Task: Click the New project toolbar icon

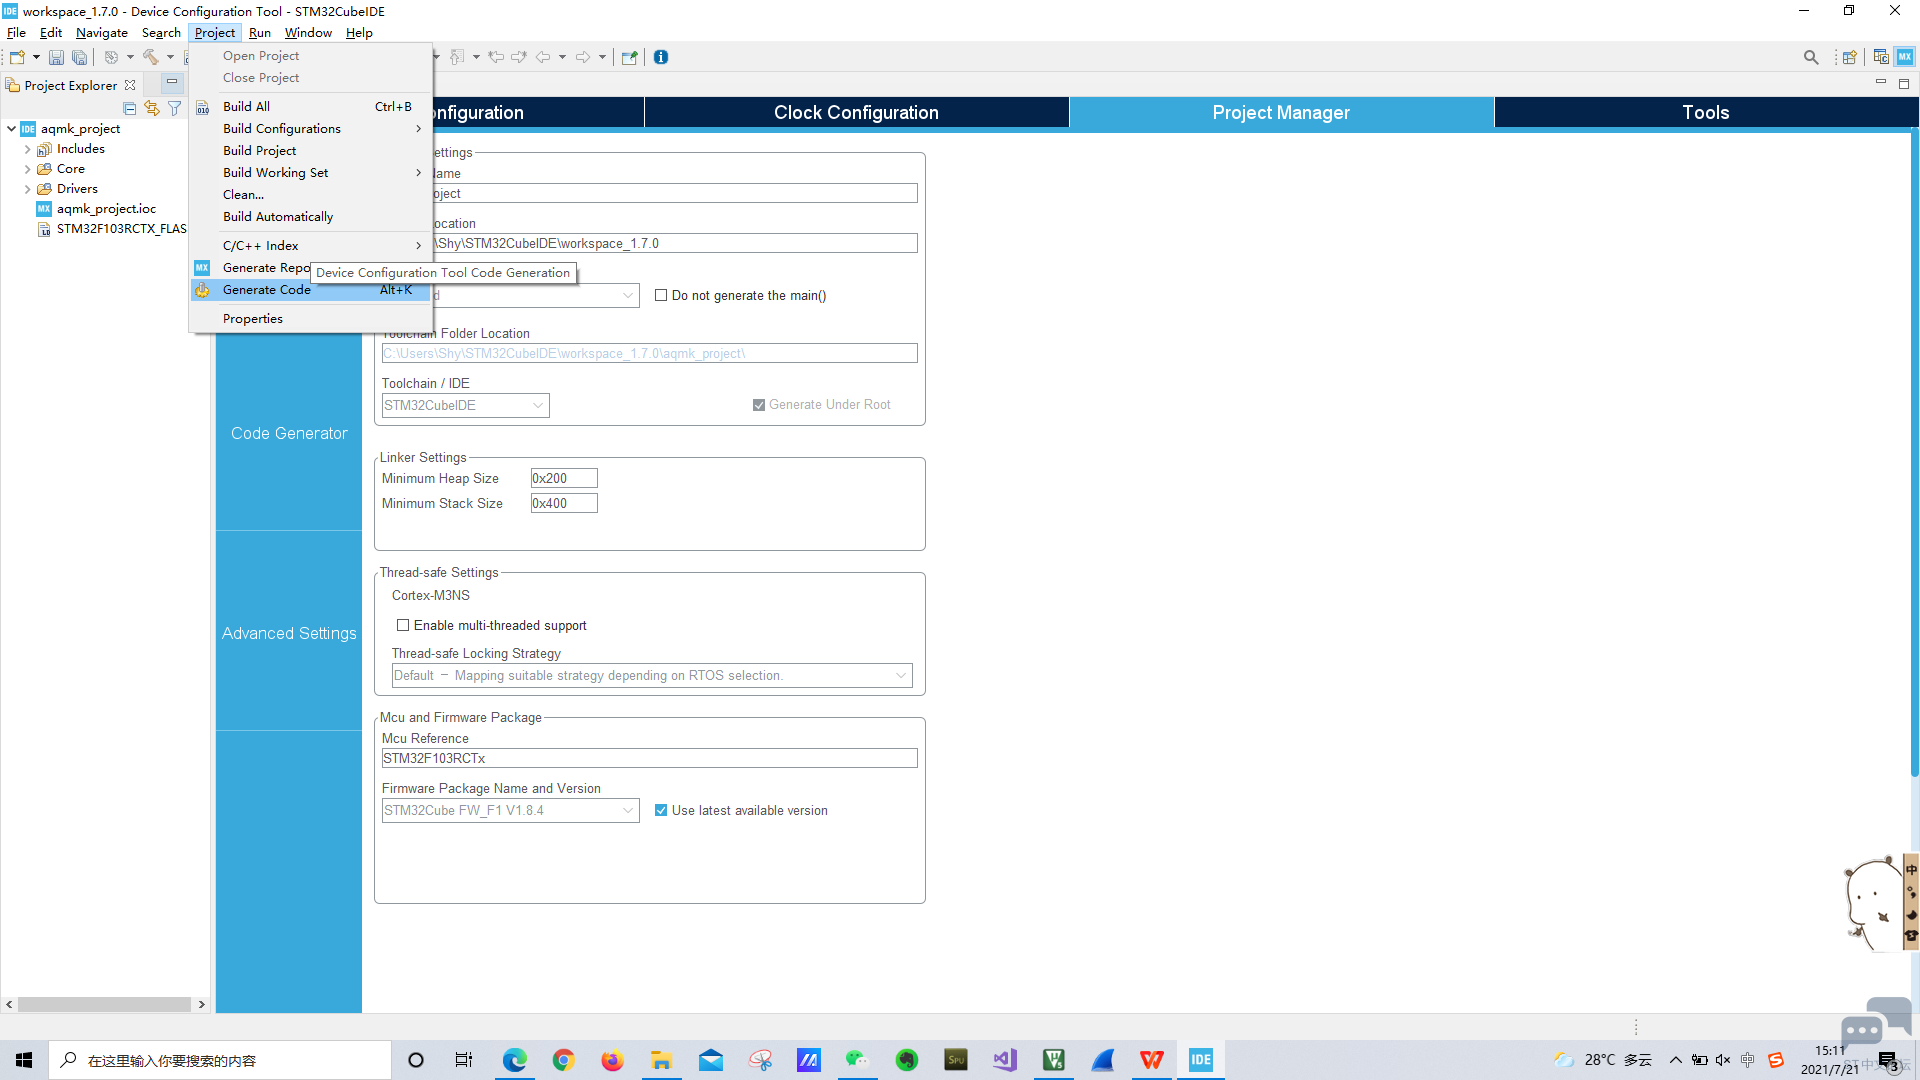Action: (17, 57)
